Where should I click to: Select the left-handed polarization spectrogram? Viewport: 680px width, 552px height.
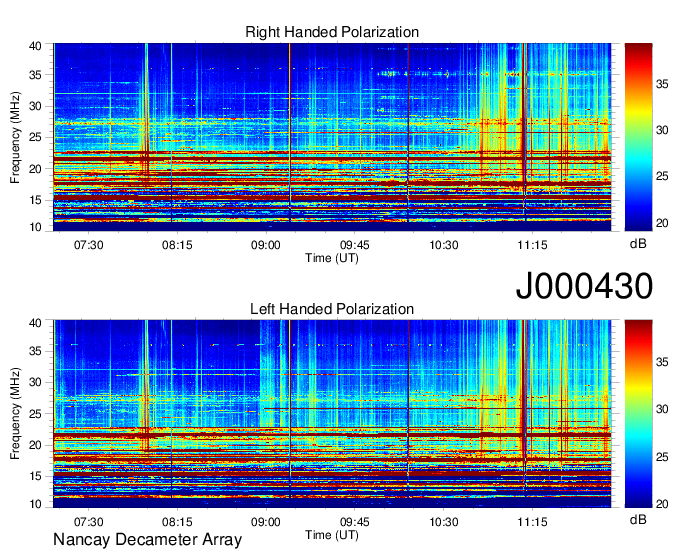[x=332, y=414]
